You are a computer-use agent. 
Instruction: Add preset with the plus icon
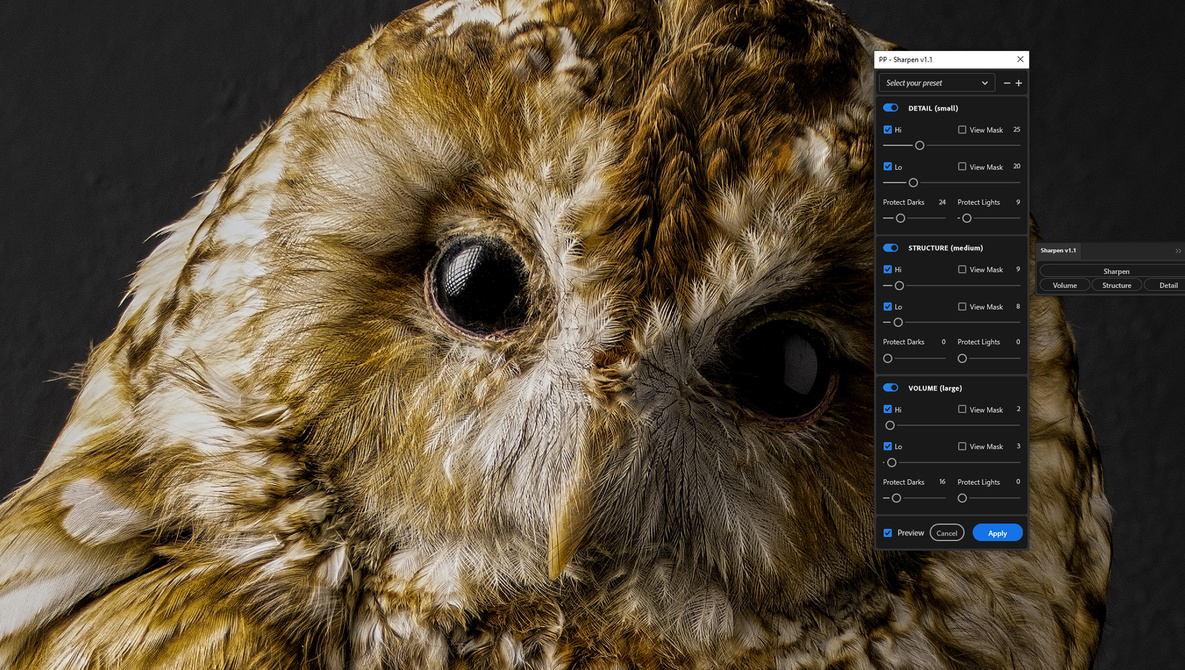point(1019,83)
